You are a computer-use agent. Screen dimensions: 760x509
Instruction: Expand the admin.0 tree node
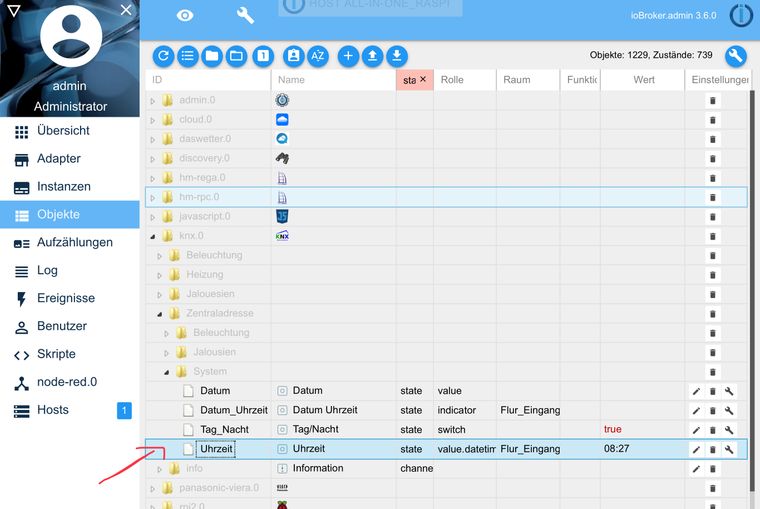[153, 101]
